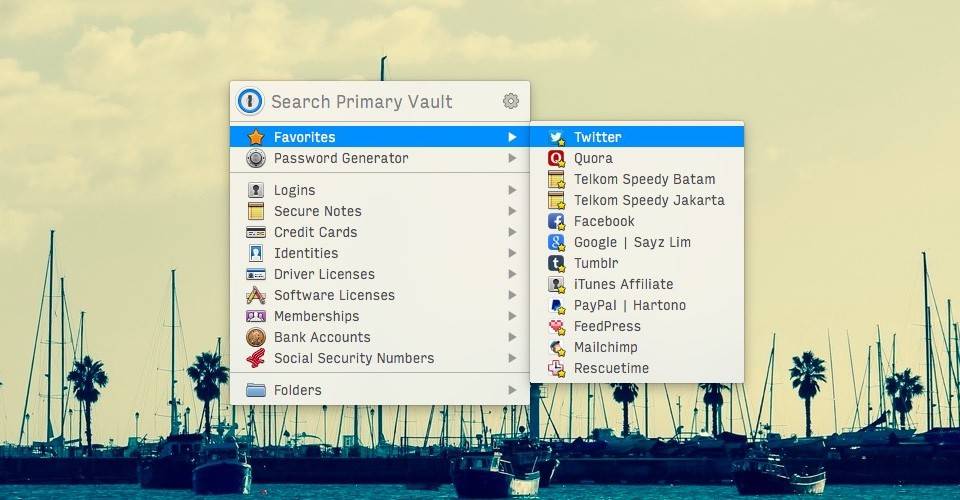The height and width of the screenshot is (500, 960).
Task: Click the Telkom Speedy Jakarta text
Action: pyautogui.click(x=649, y=200)
